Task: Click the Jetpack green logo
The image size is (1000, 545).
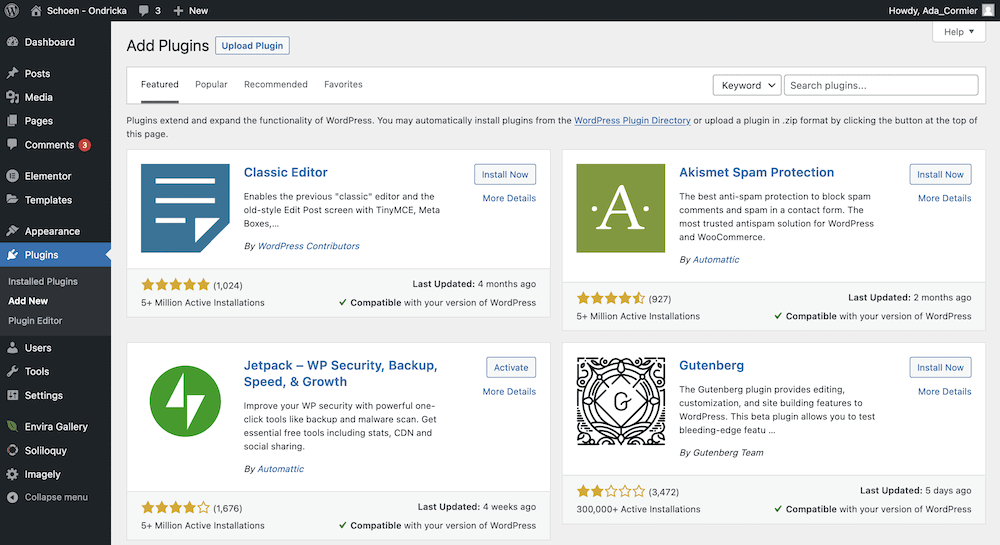Action: (x=185, y=401)
